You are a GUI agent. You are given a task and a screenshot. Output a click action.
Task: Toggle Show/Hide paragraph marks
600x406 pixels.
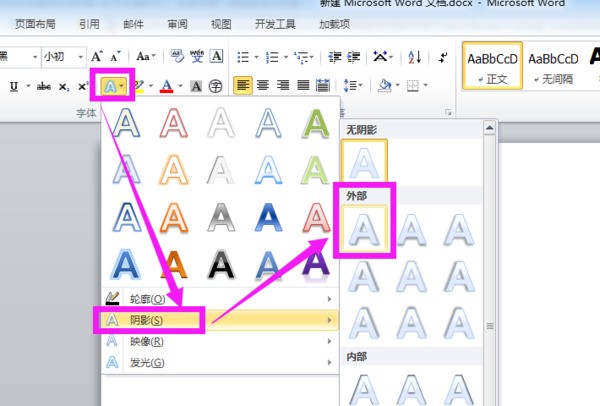pyautogui.click(x=443, y=57)
